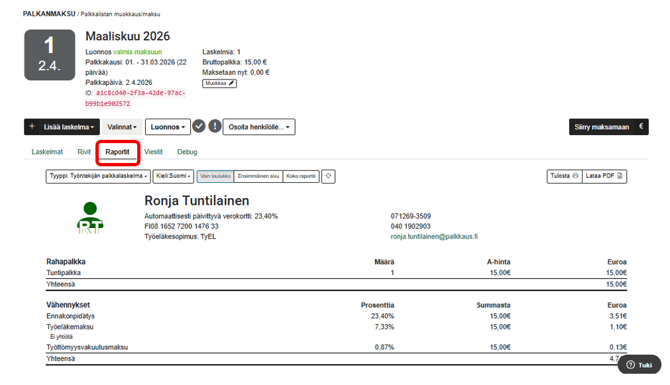Viewport: 670px width, 385px height.
Task: Open the Kieli: Suomi language dropdown
Action: pyautogui.click(x=173, y=176)
